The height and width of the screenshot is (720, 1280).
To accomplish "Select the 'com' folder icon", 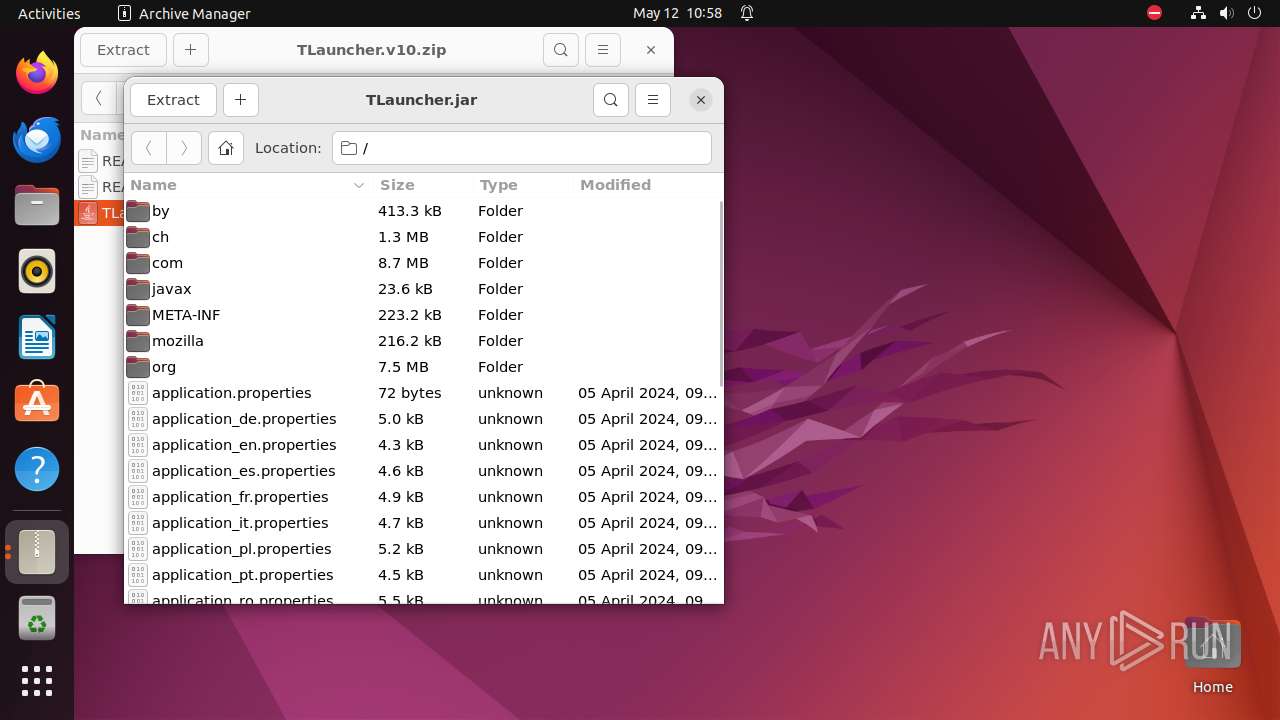I will (x=138, y=263).
